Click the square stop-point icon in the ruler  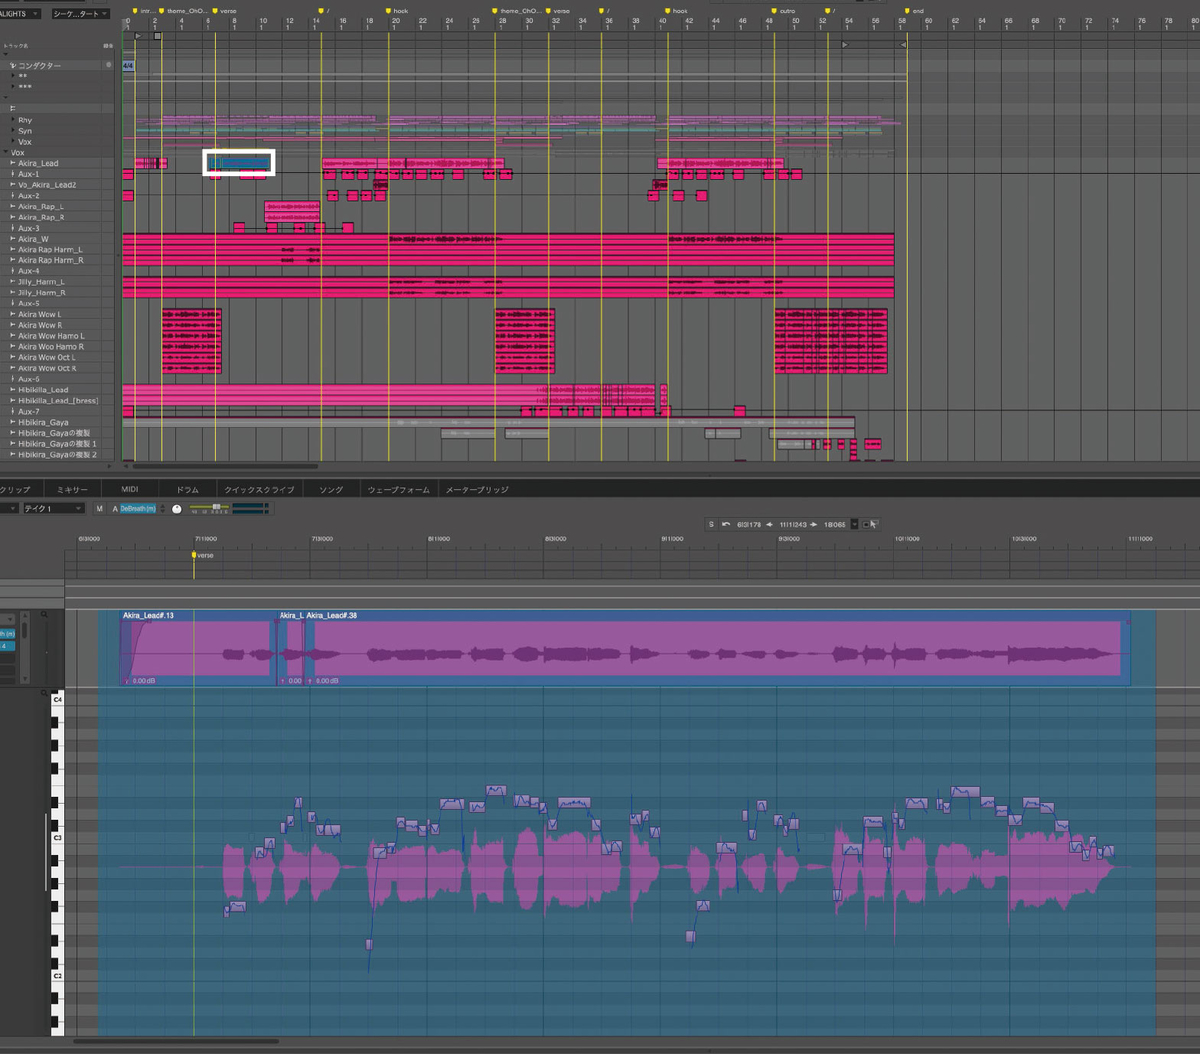click(157, 36)
